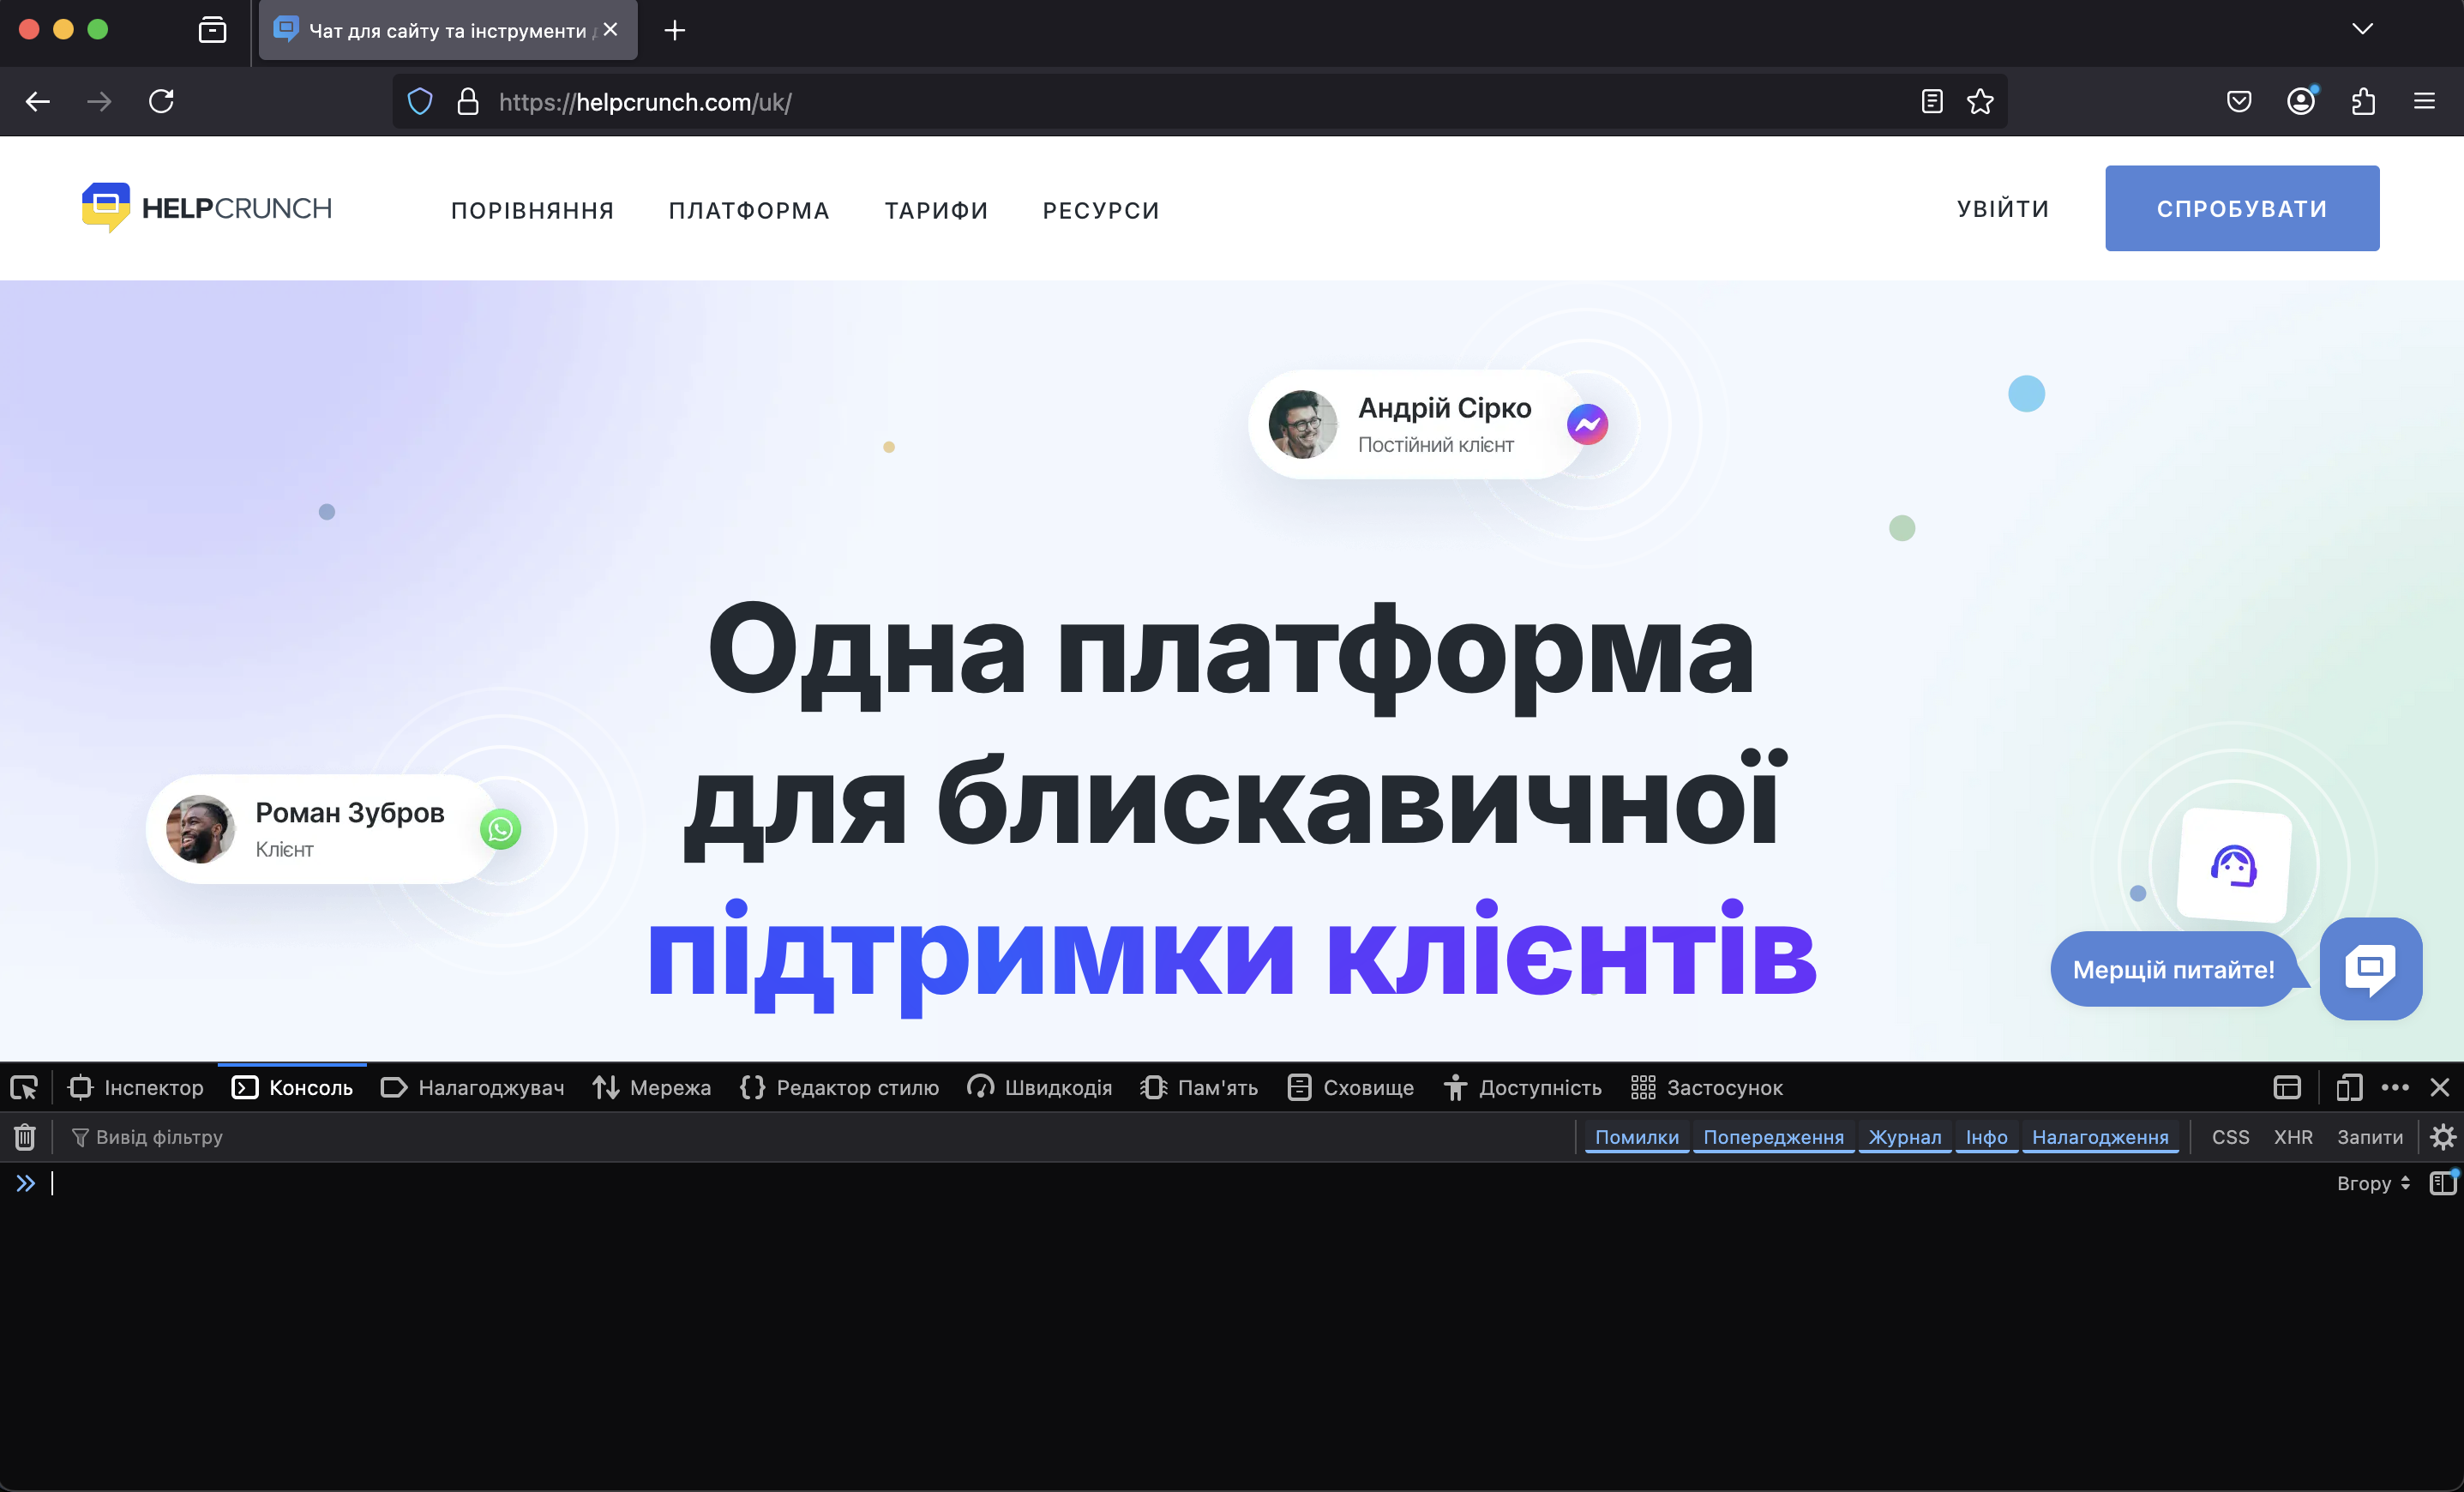Close the HelpCrunch browser tab
This screenshot has width=2464, height=1492.
[610, 30]
